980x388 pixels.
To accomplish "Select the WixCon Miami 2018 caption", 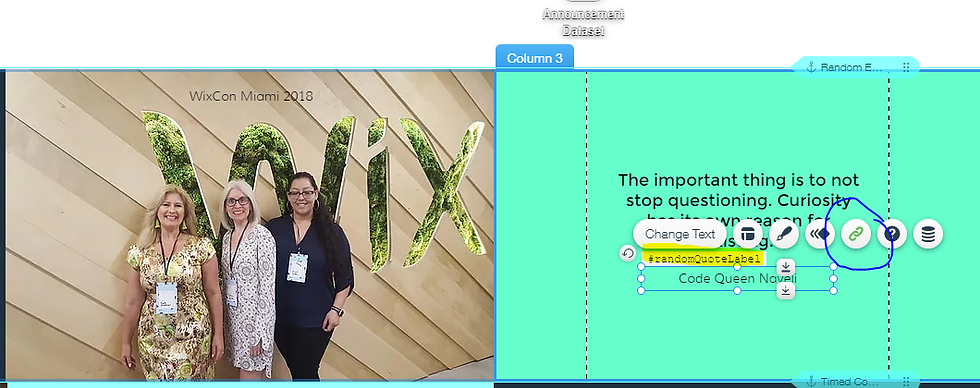I will pos(251,96).
